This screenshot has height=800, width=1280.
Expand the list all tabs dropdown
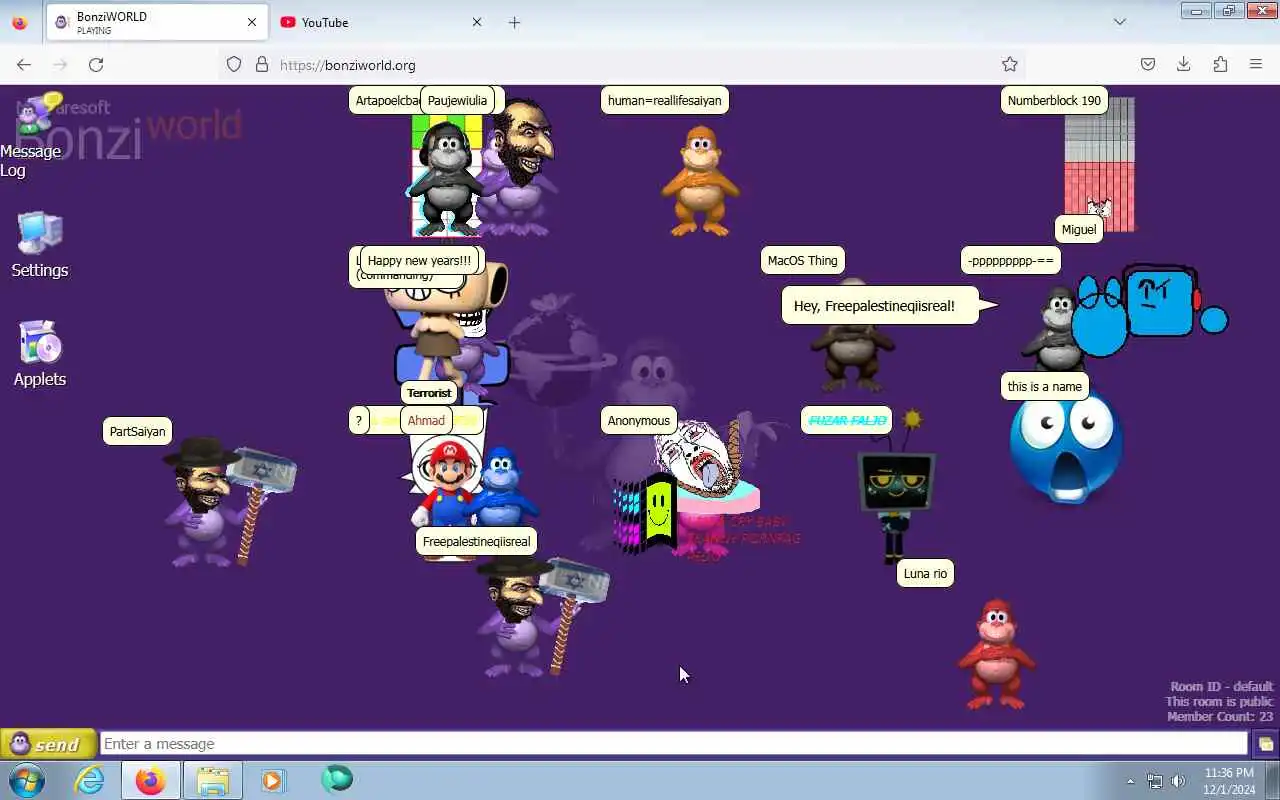[1120, 22]
